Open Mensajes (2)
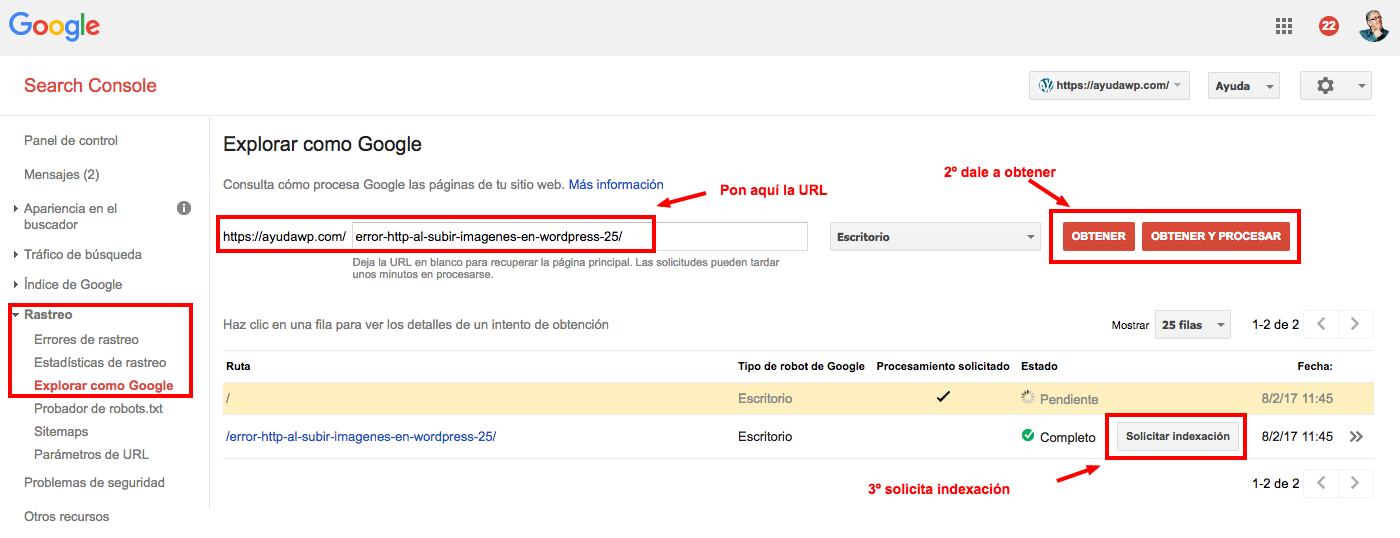This screenshot has width=1400, height=538. (x=61, y=174)
